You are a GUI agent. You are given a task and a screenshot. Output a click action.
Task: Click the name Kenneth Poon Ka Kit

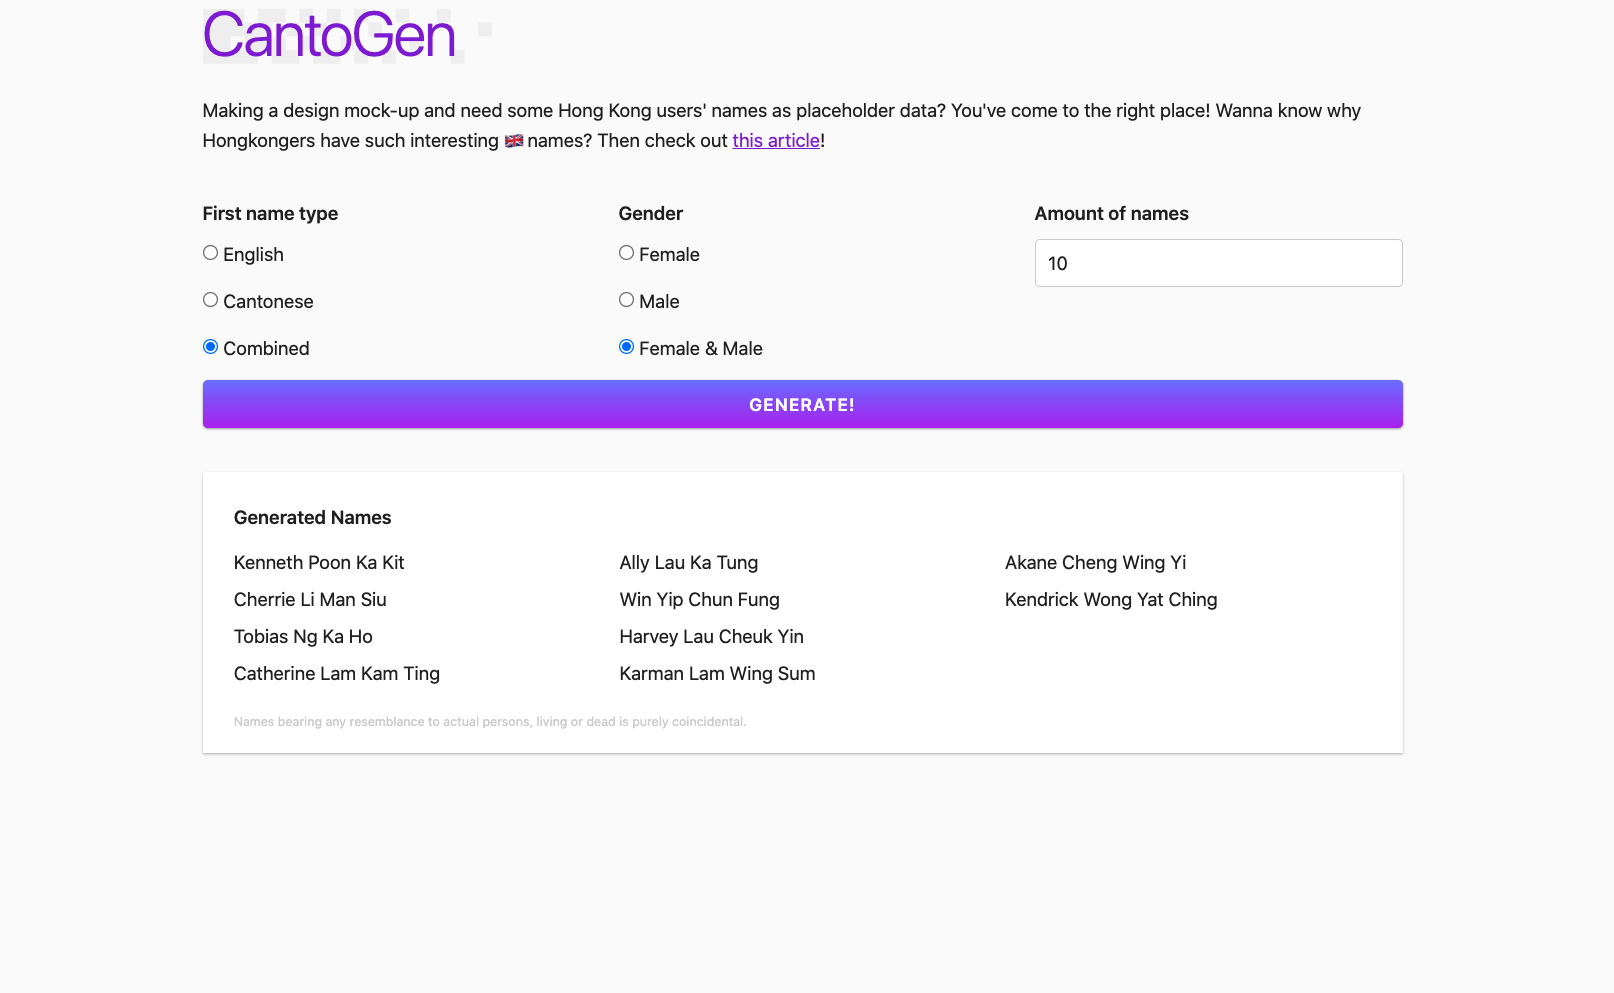coord(319,563)
